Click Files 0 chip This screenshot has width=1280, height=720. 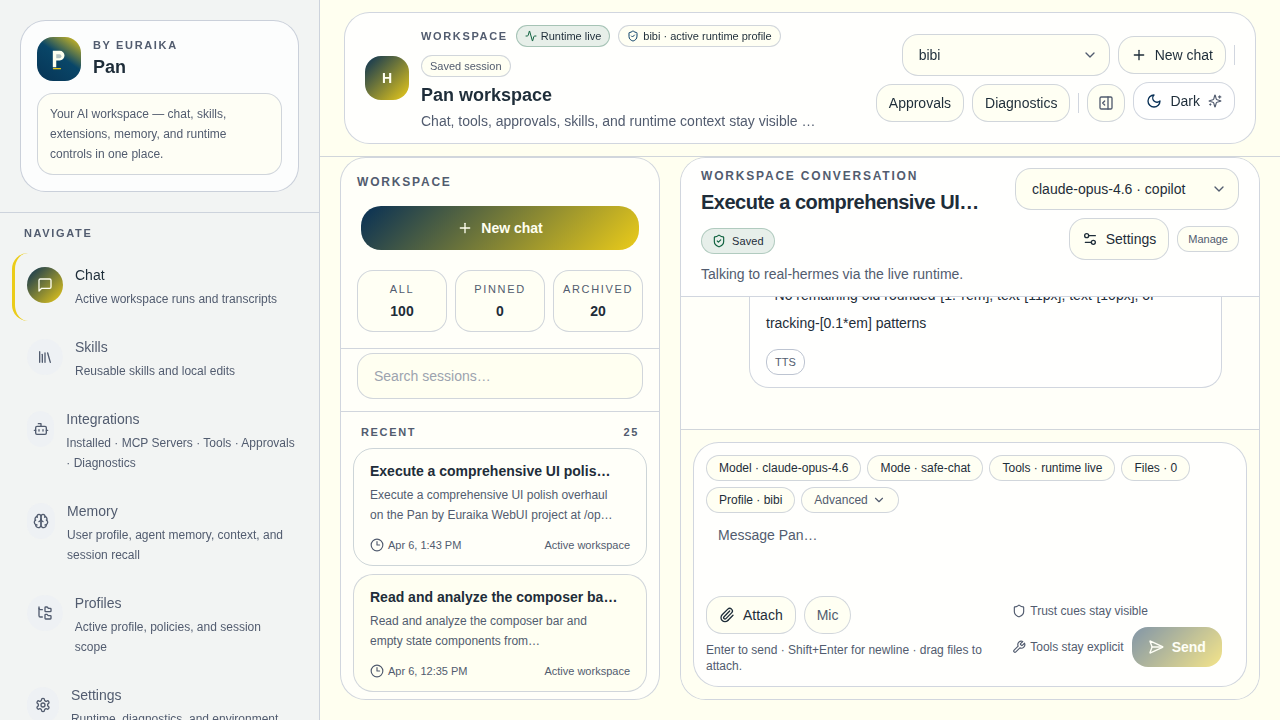pyautogui.click(x=1156, y=468)
